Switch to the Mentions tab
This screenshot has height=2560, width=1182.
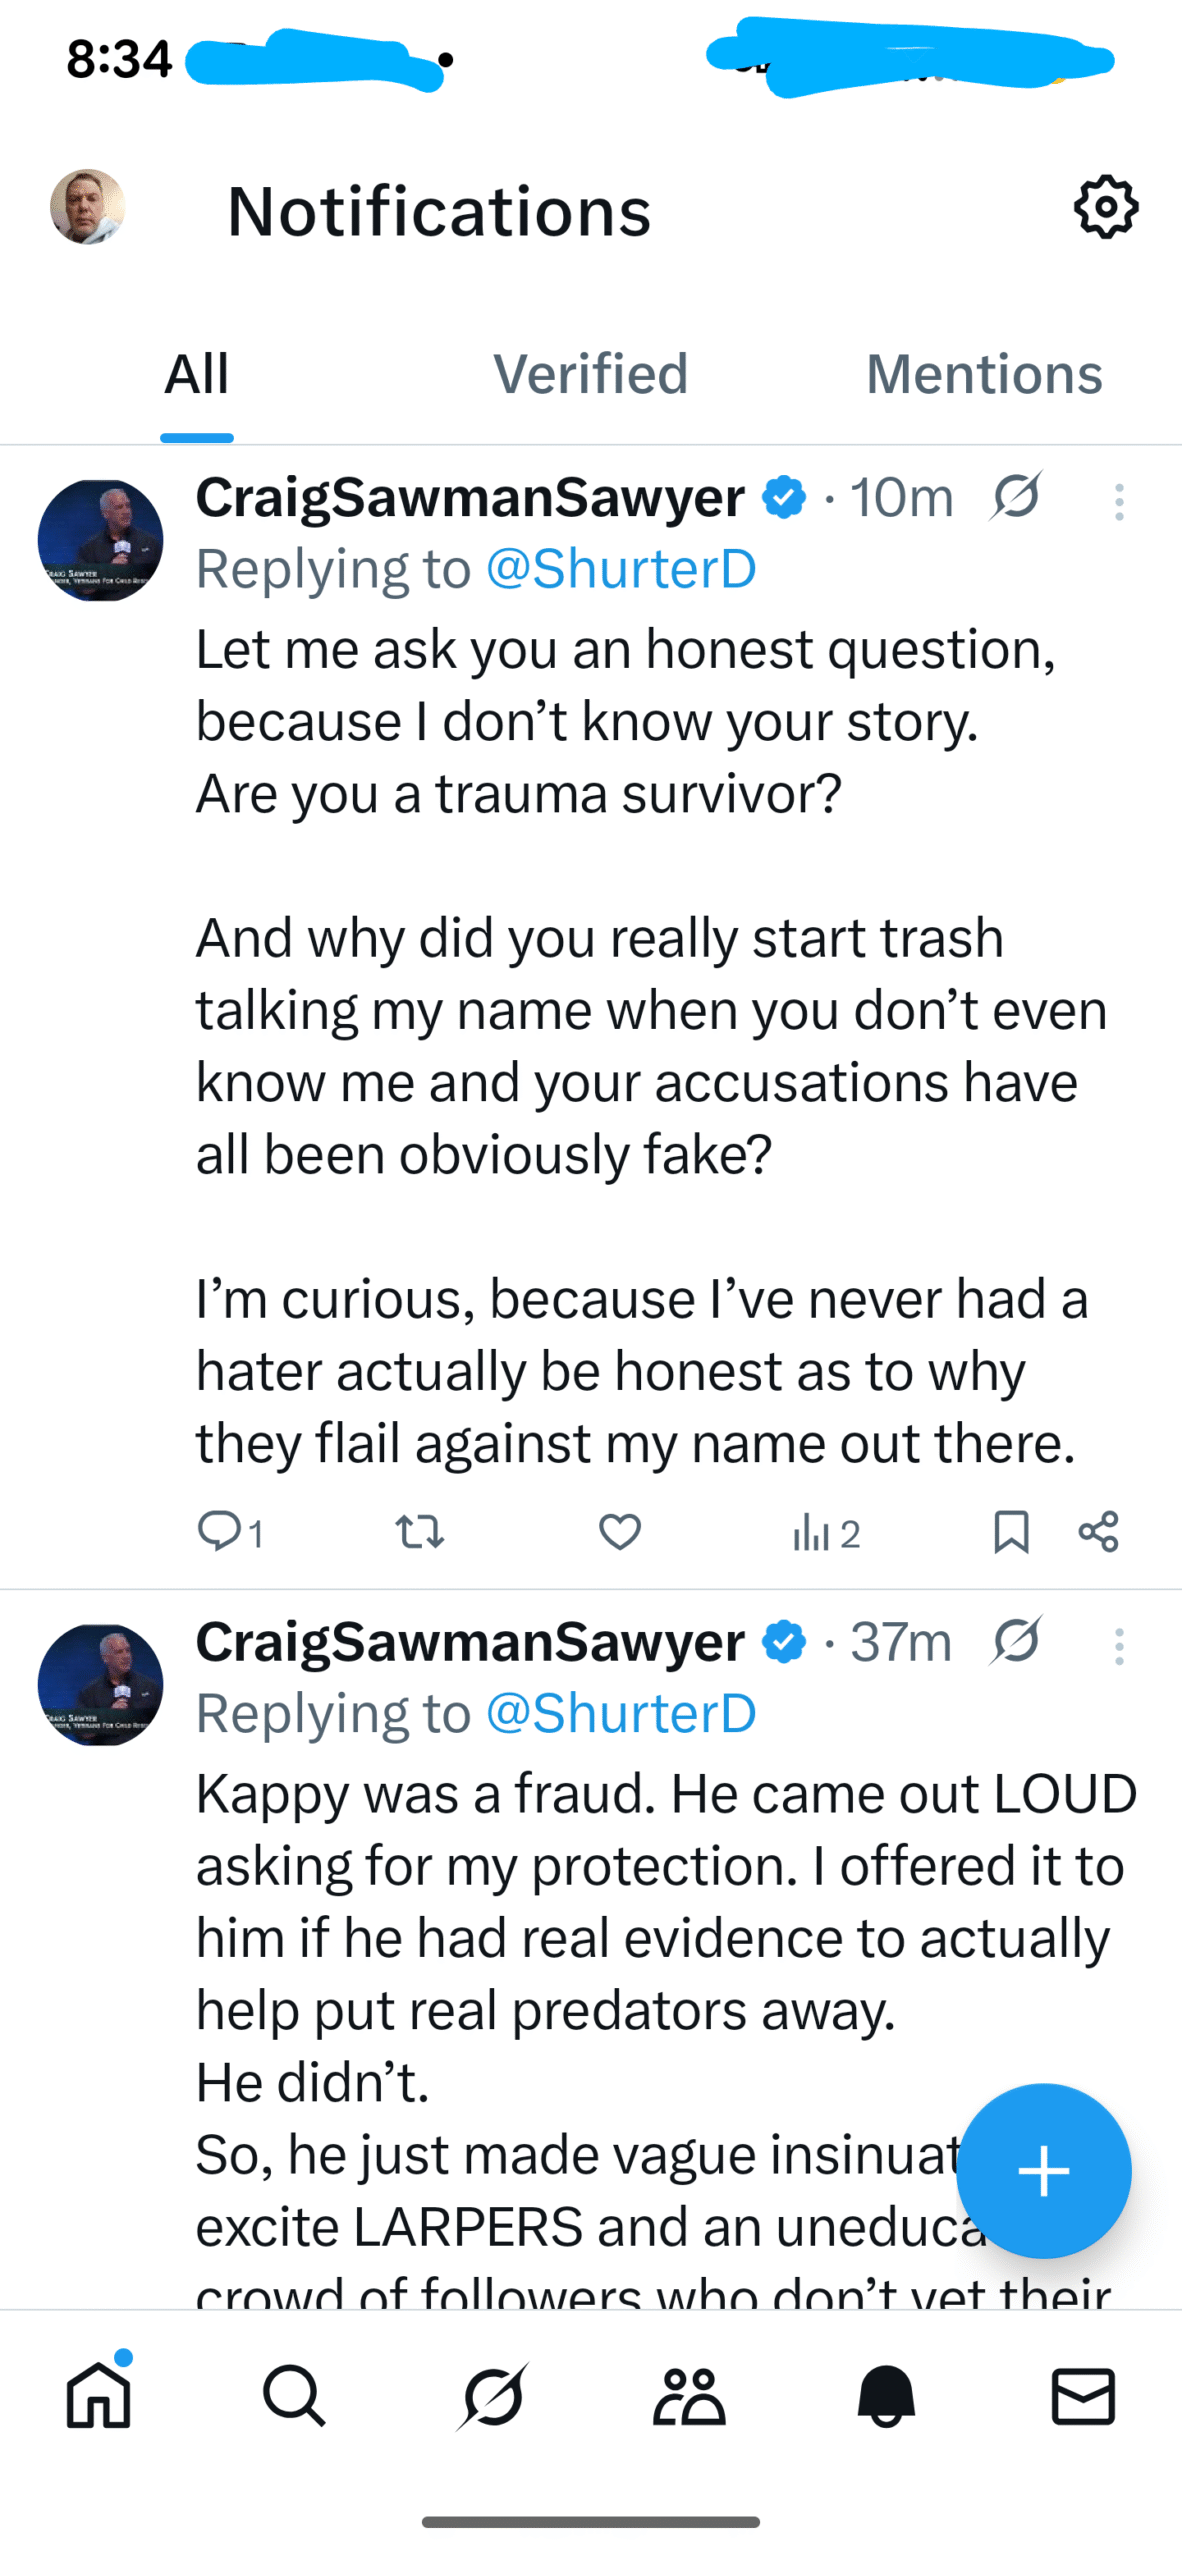click(x=984, y=374)
